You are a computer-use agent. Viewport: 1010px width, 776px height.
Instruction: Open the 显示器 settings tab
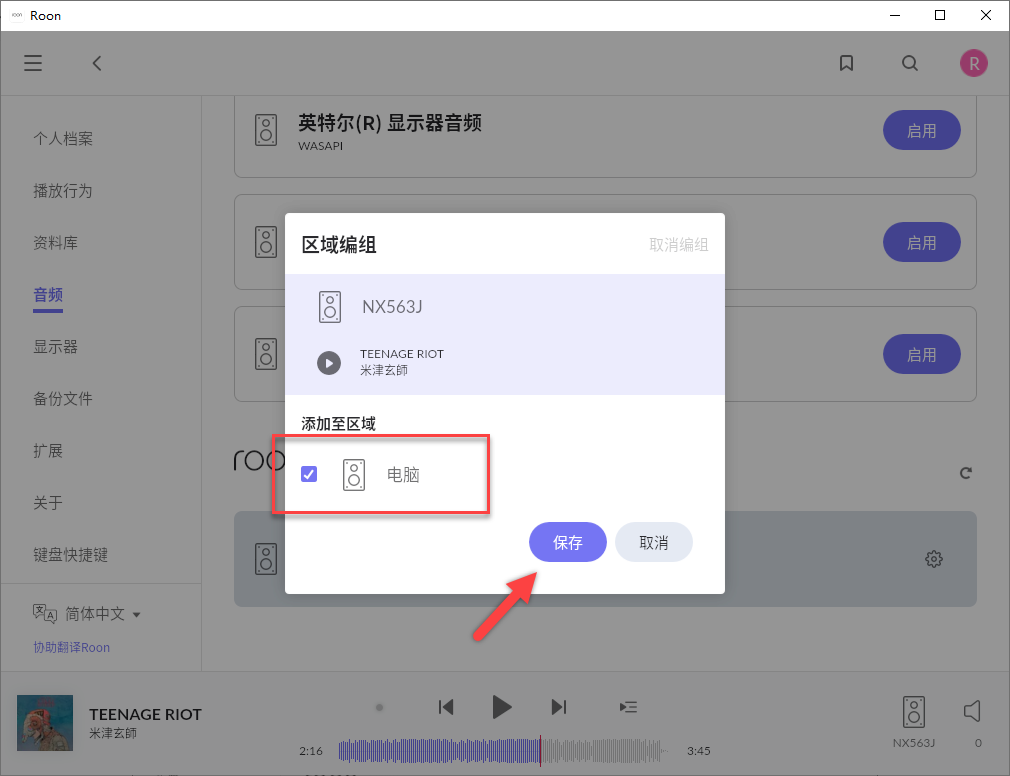(x=55, y=347)
